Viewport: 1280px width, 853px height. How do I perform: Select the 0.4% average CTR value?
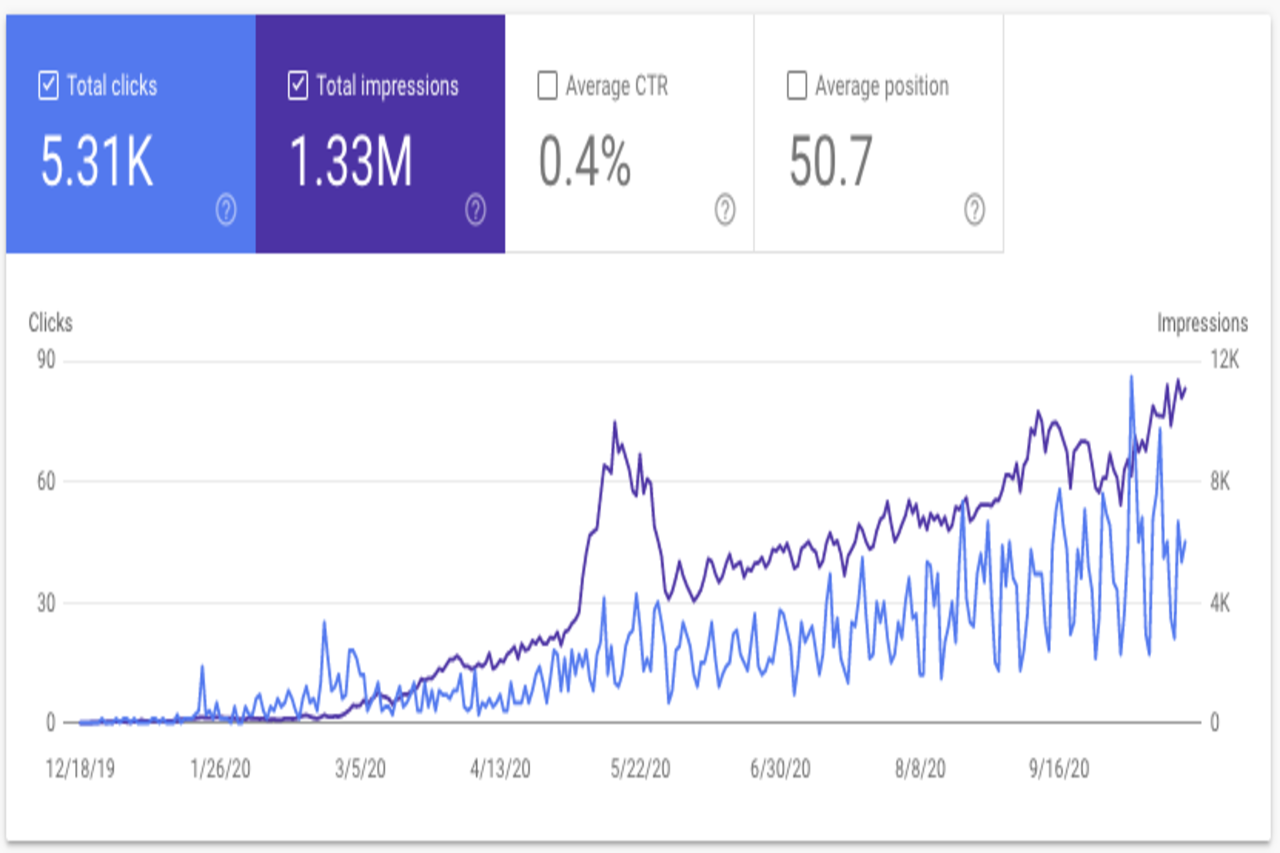(585, 162)
